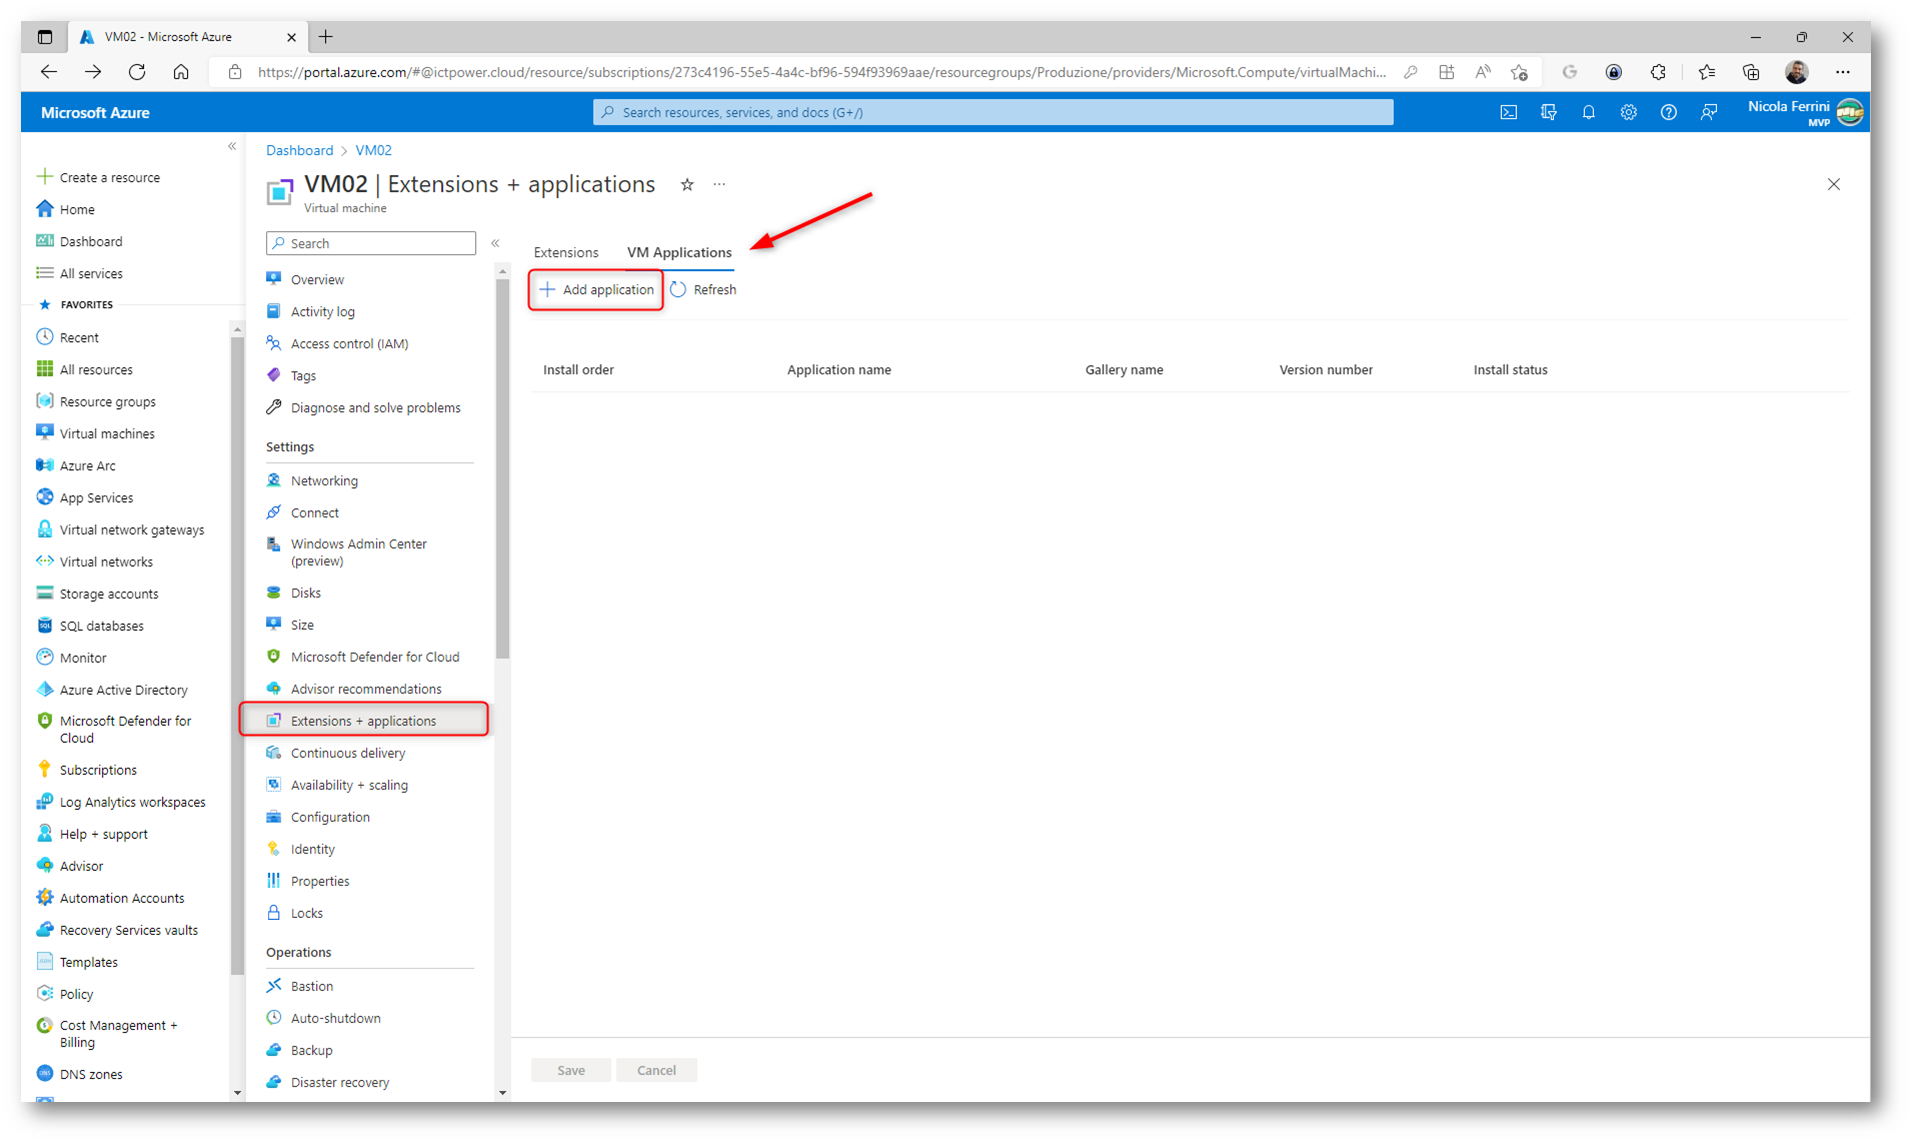Viewport: 1913px width, 1144px height.
Task: Open the VM02 breadcrumb link
Action: point(373,150)
